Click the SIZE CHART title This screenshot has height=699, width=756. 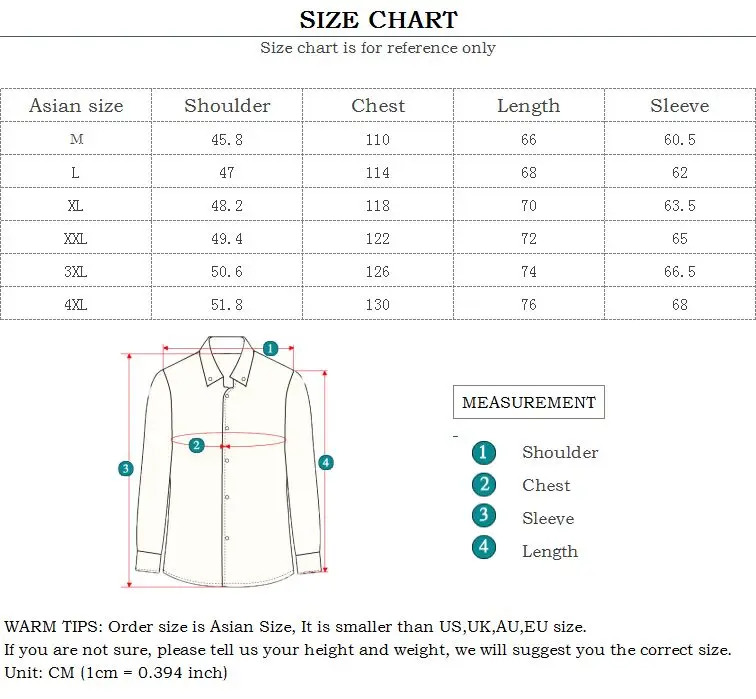tap(378, 20)
